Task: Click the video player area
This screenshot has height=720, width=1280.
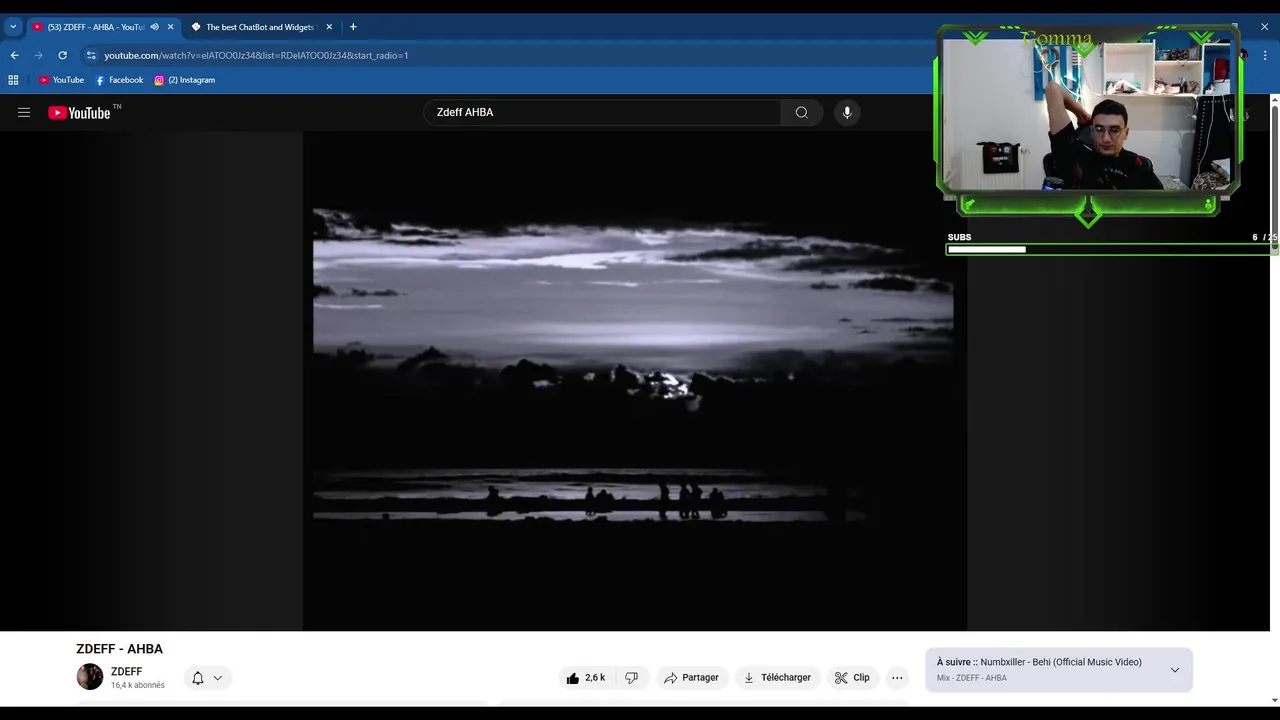Action: [634, 381]
